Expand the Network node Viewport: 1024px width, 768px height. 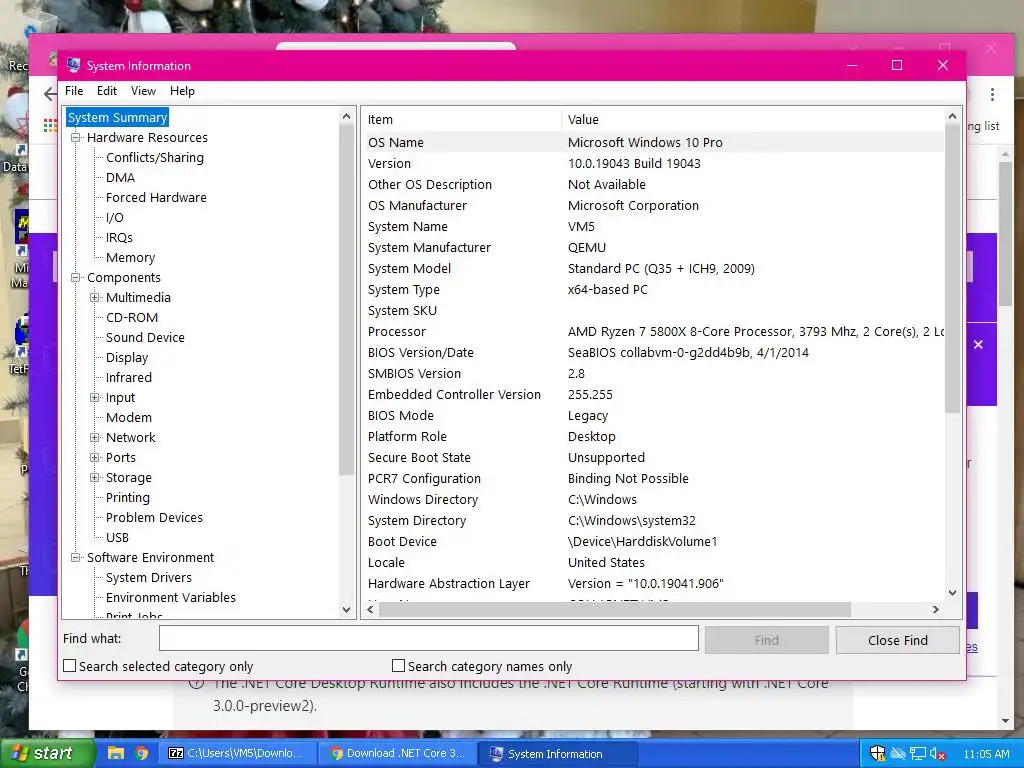point(95,437)
